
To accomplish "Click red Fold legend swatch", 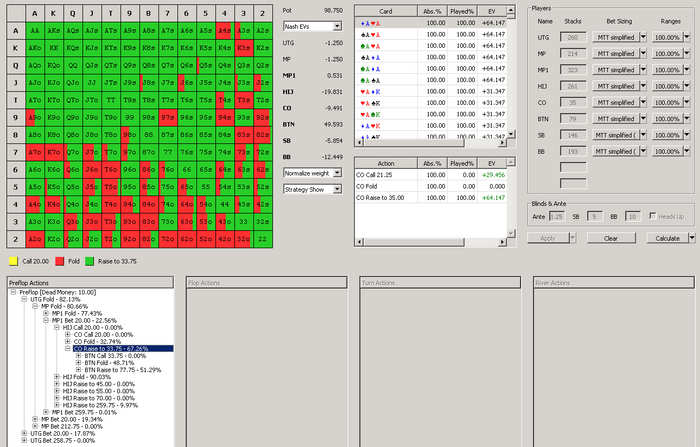I will pyautogui.click(x=59, y=261).
